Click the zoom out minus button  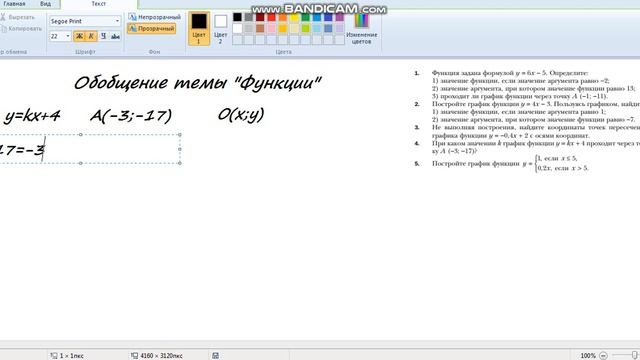coord(603,356)
